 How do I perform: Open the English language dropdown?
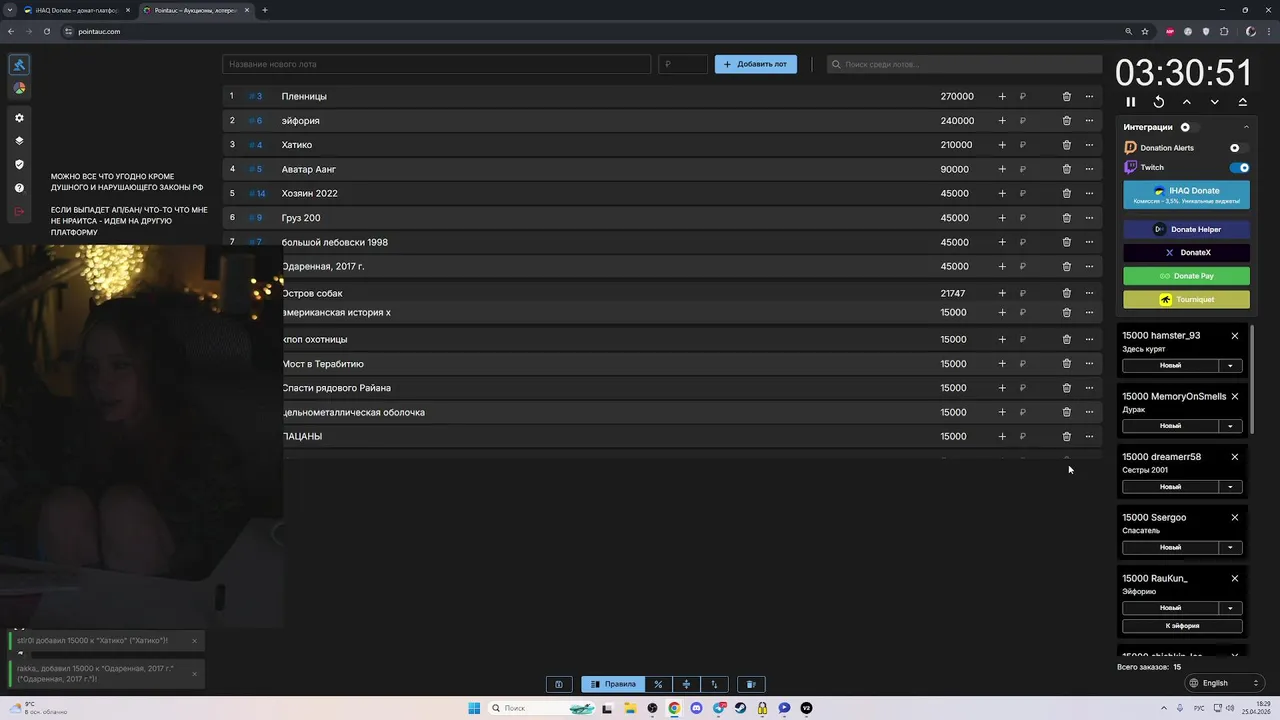pyautogui.click(x=1224, y=683)
